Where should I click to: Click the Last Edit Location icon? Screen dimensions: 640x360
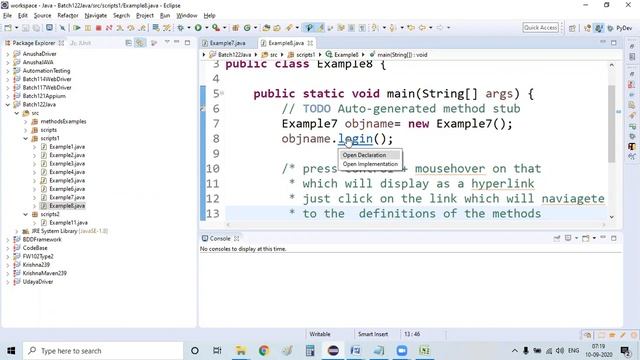click(411, 28)
